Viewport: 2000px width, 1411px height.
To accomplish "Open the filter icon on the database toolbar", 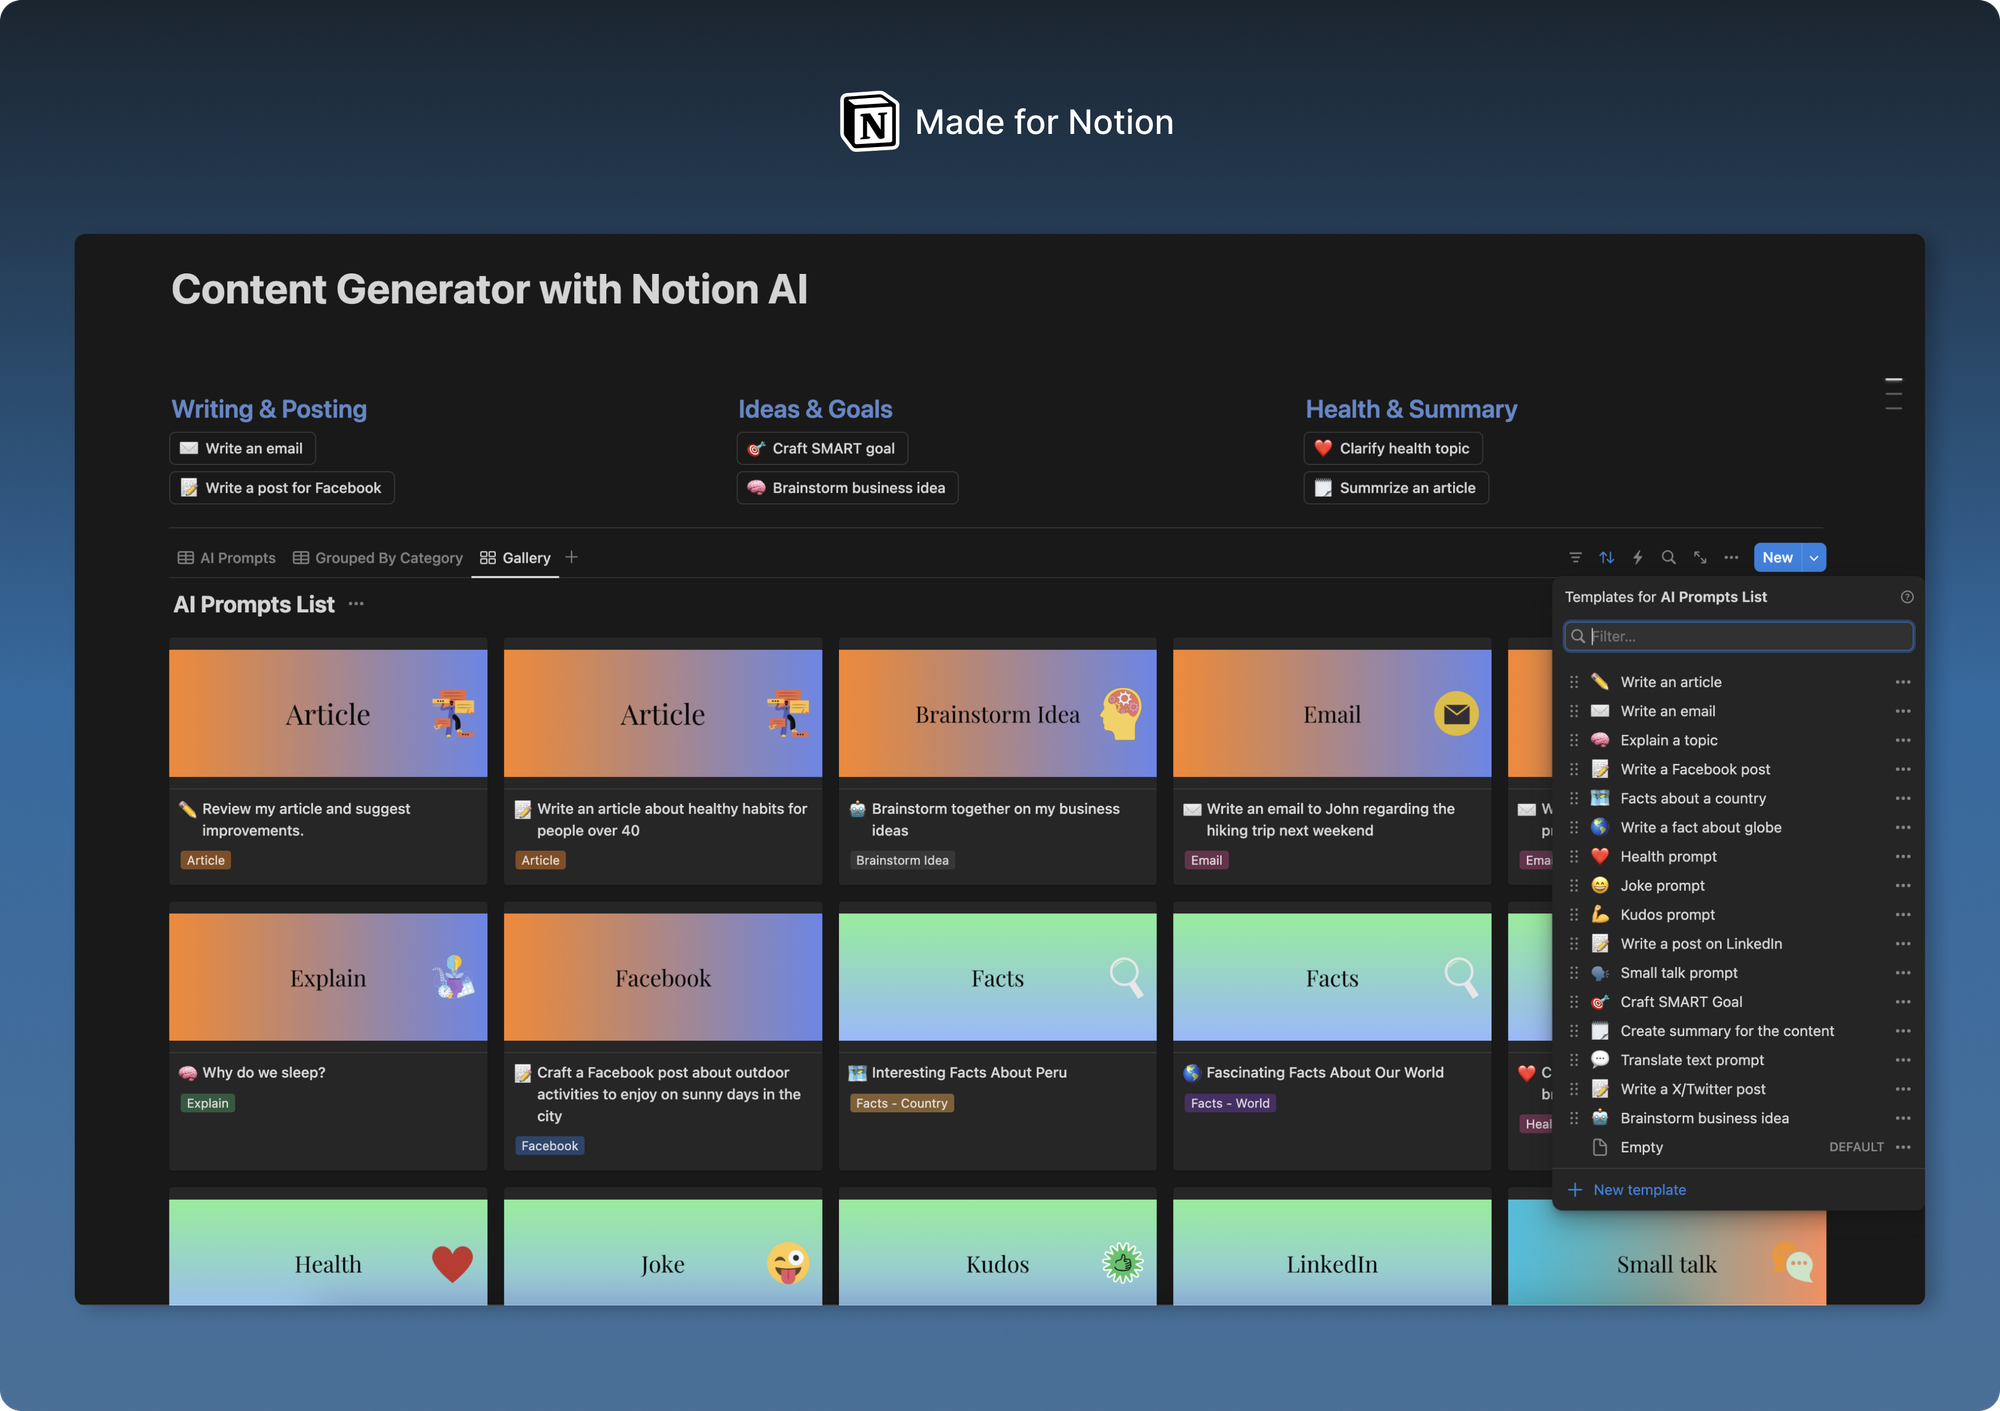I will pos(1575,557).
